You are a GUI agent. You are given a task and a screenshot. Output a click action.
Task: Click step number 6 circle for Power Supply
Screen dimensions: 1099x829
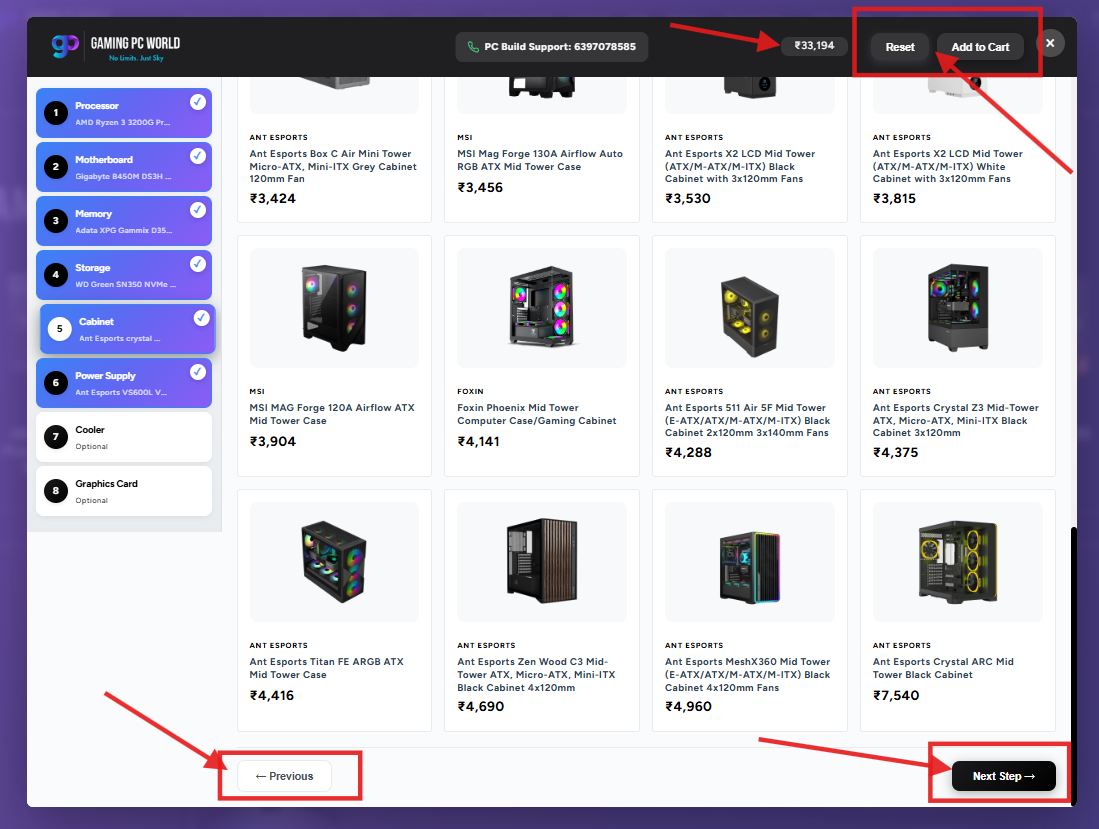56,383
